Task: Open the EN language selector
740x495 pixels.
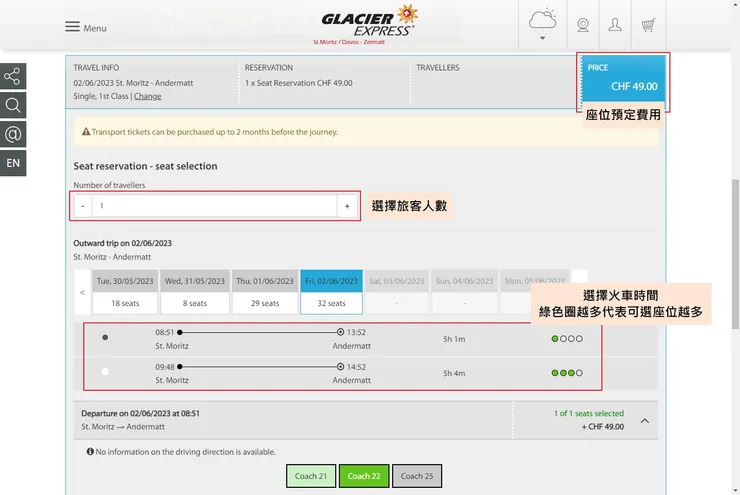Action: coord(13,163)
